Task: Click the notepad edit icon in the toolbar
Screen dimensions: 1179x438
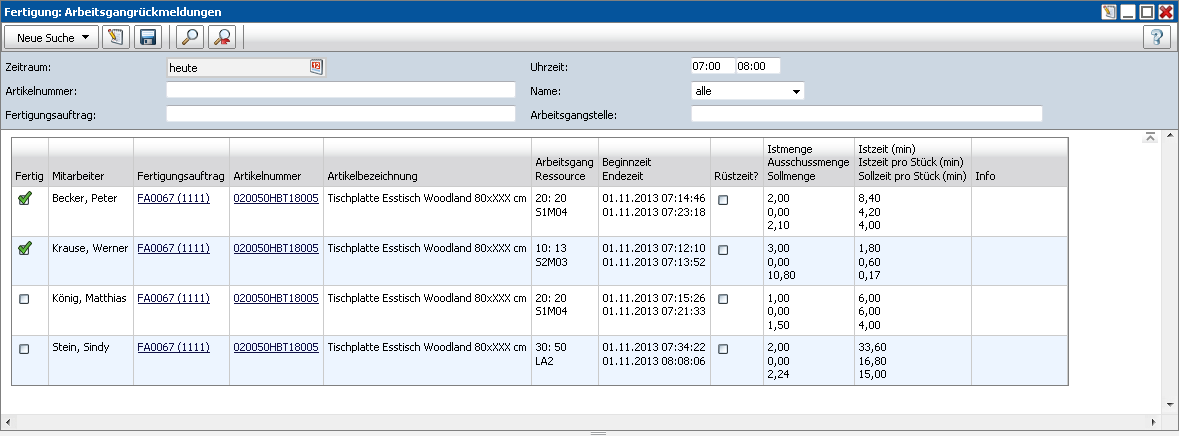Action: [116, 38]
